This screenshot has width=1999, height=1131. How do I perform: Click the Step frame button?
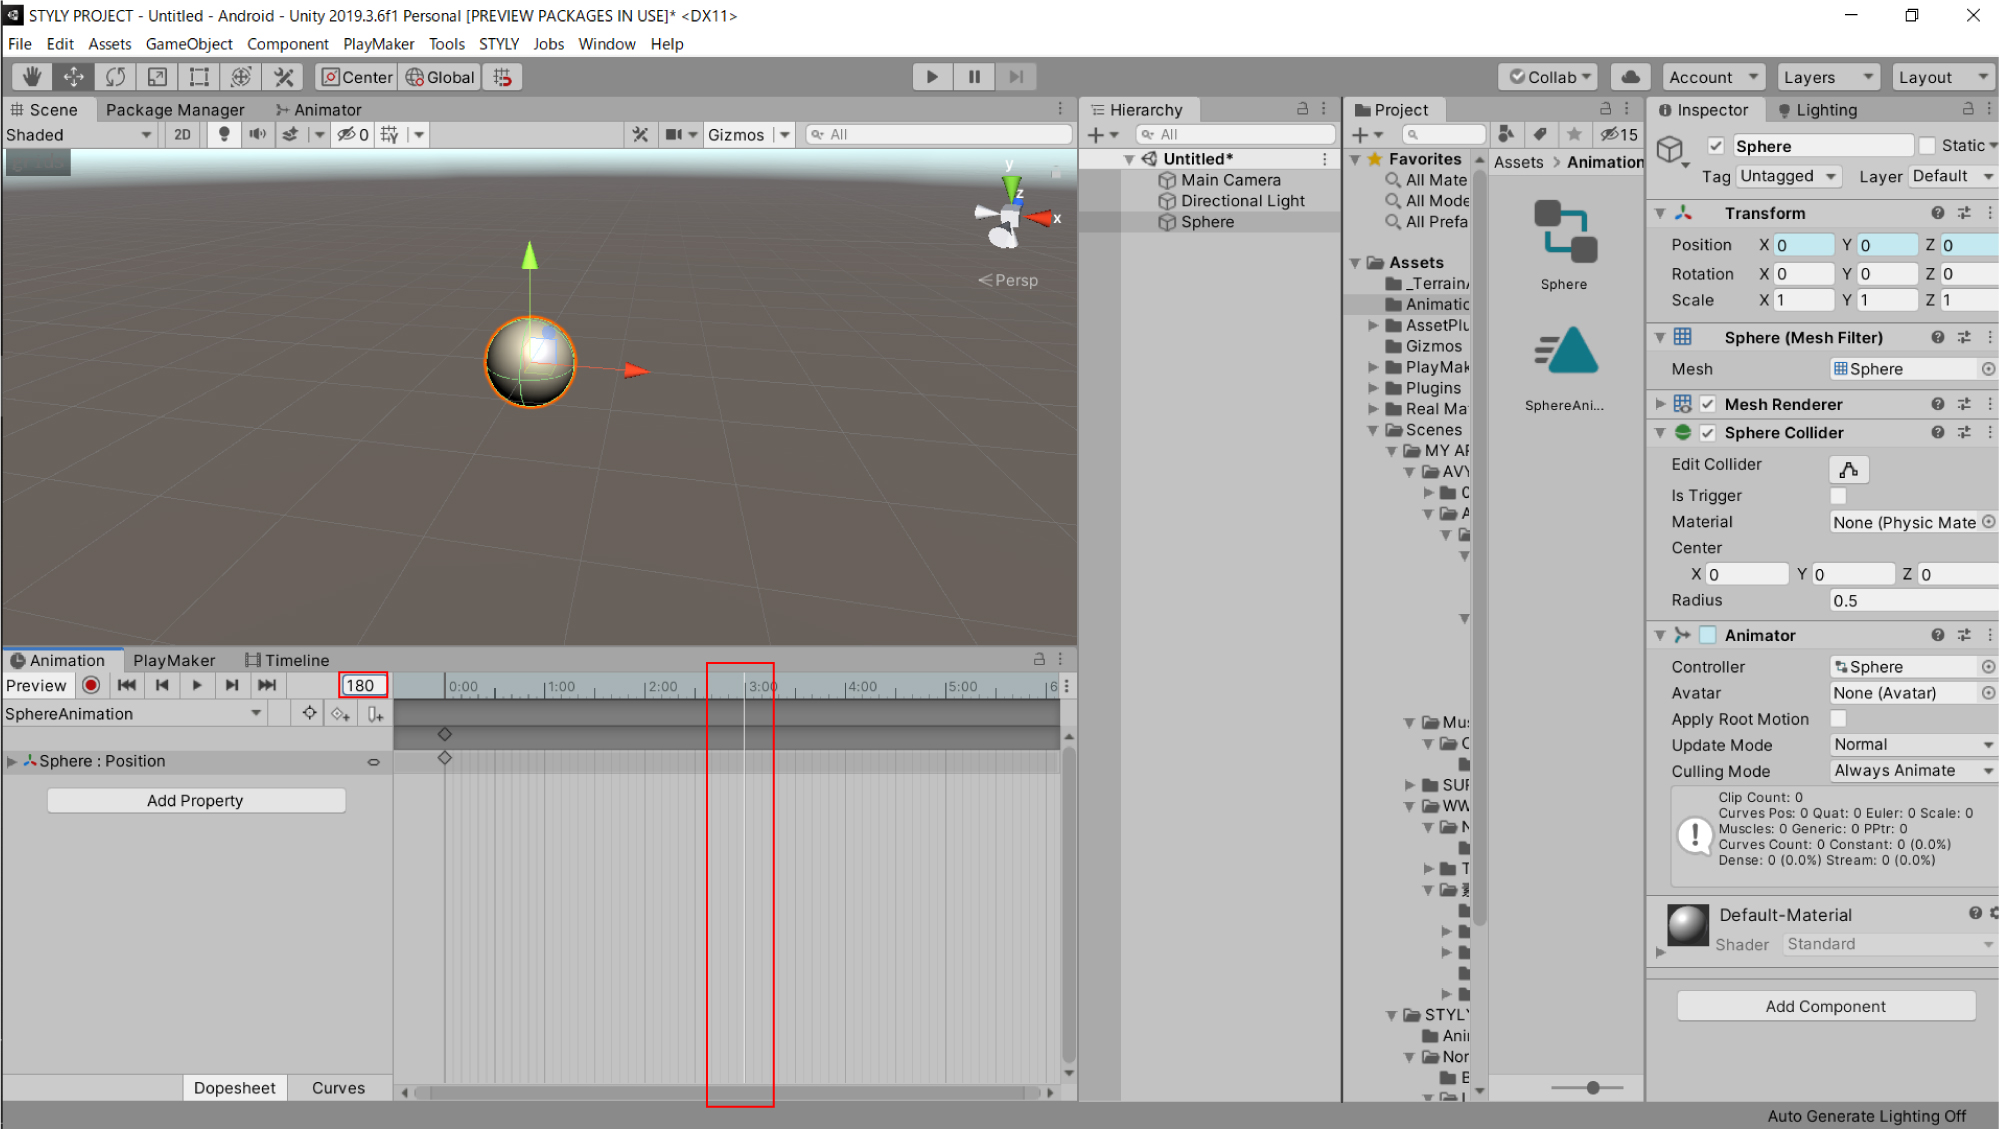tap(1016, 77)
